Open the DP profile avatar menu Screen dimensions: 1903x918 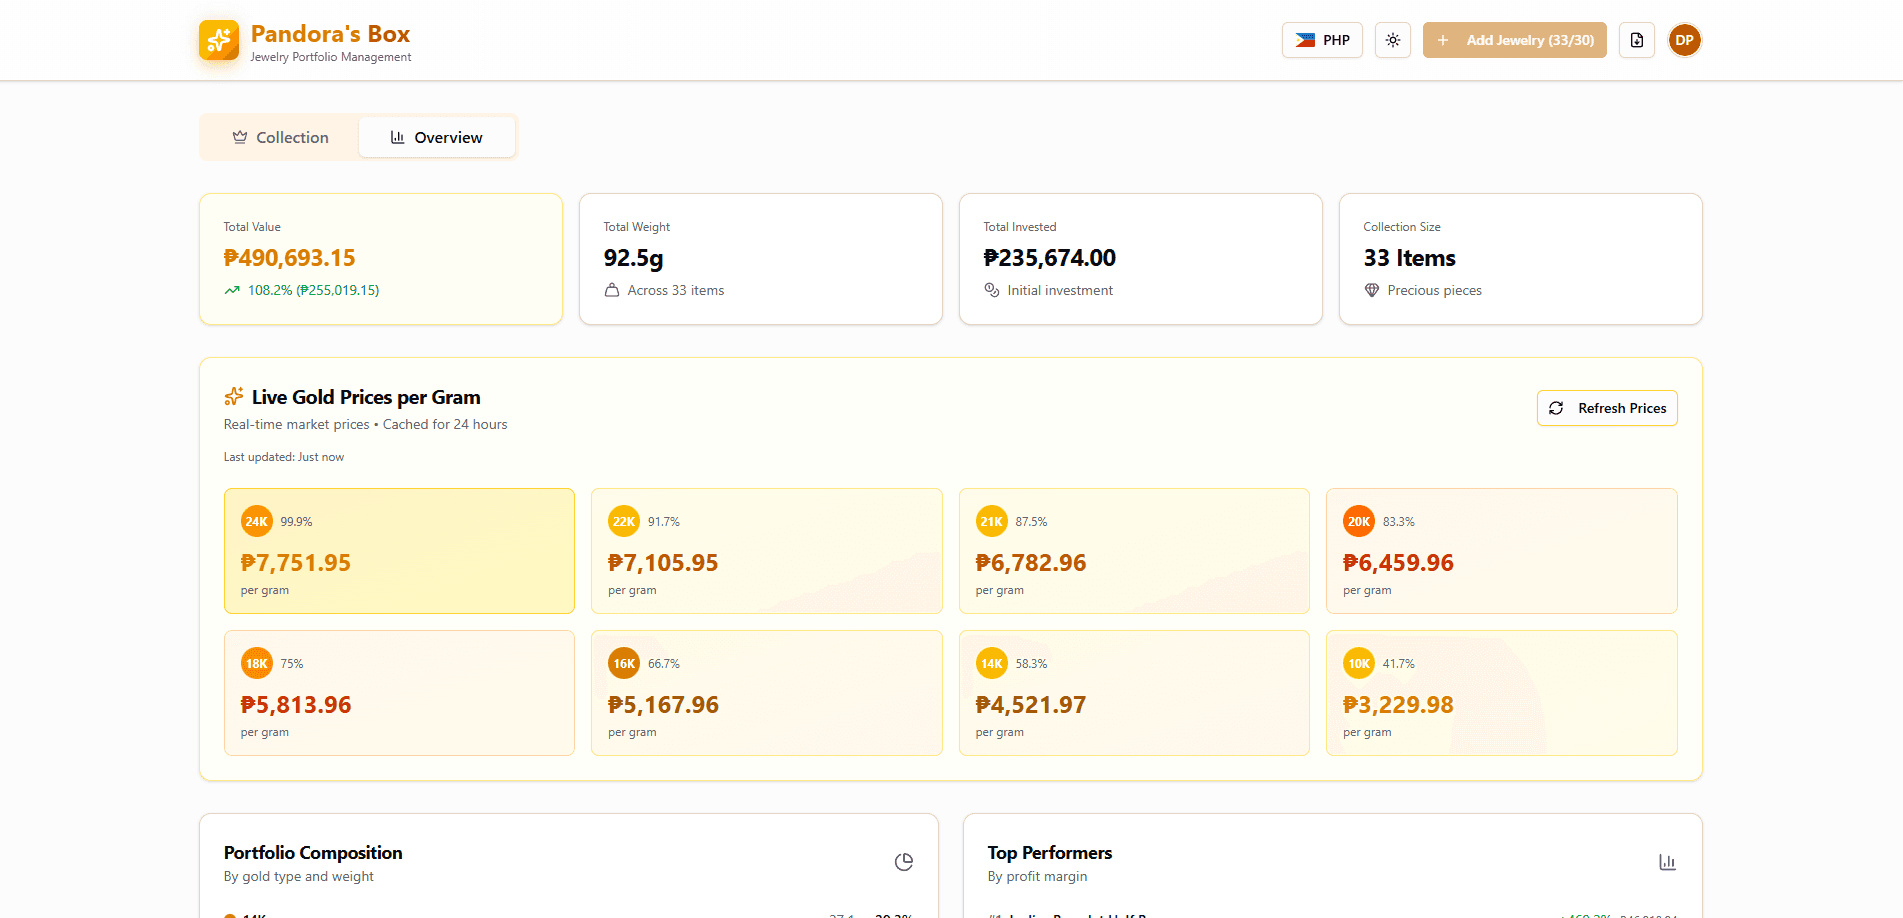point(1684,40)
